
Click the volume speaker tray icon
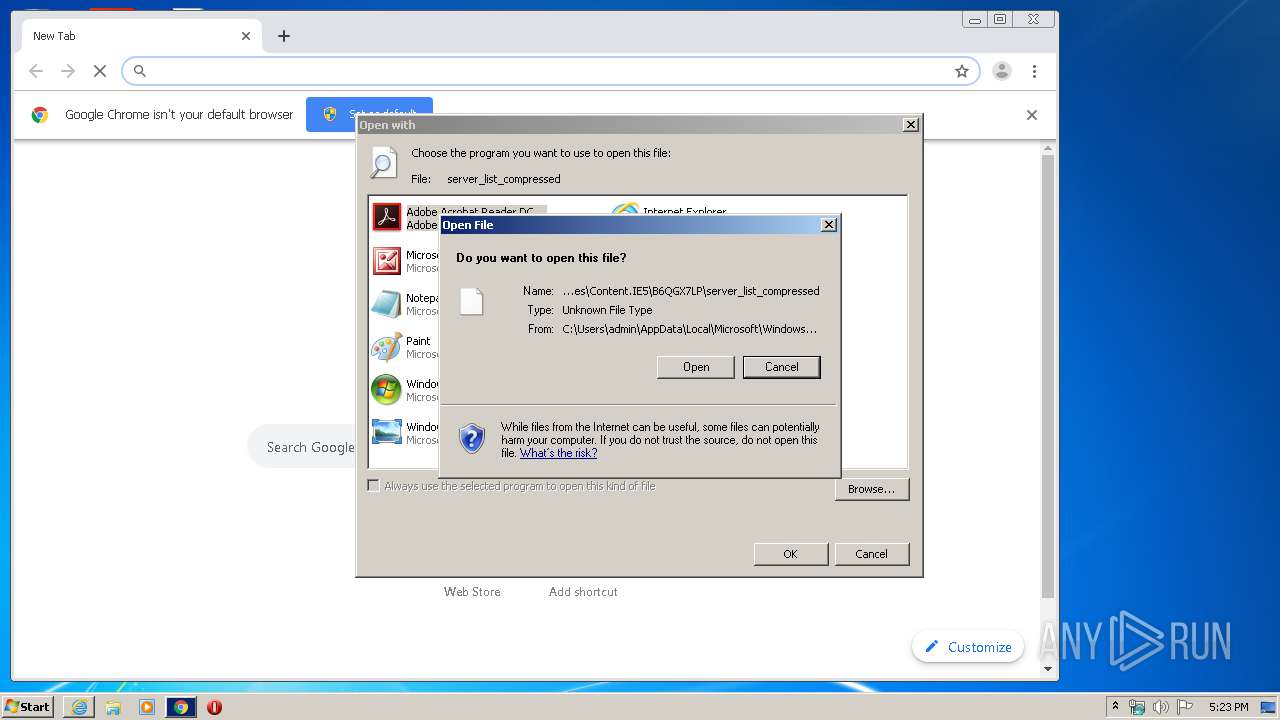pos(1160,707)
